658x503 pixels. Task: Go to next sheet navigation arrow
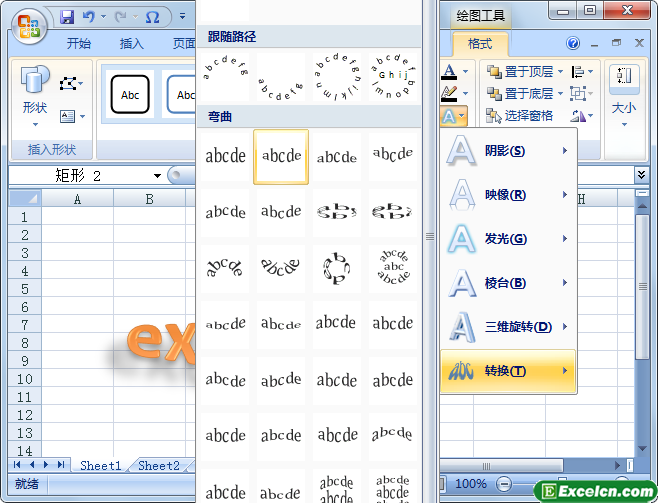[46, 464]
